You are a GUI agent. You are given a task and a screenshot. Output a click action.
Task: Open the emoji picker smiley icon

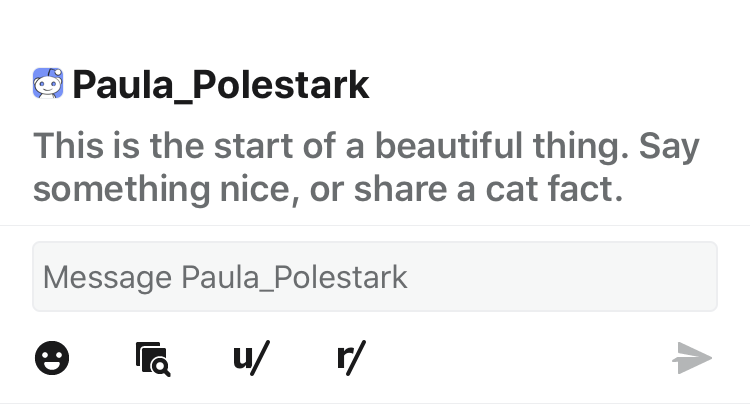(50, 357)
